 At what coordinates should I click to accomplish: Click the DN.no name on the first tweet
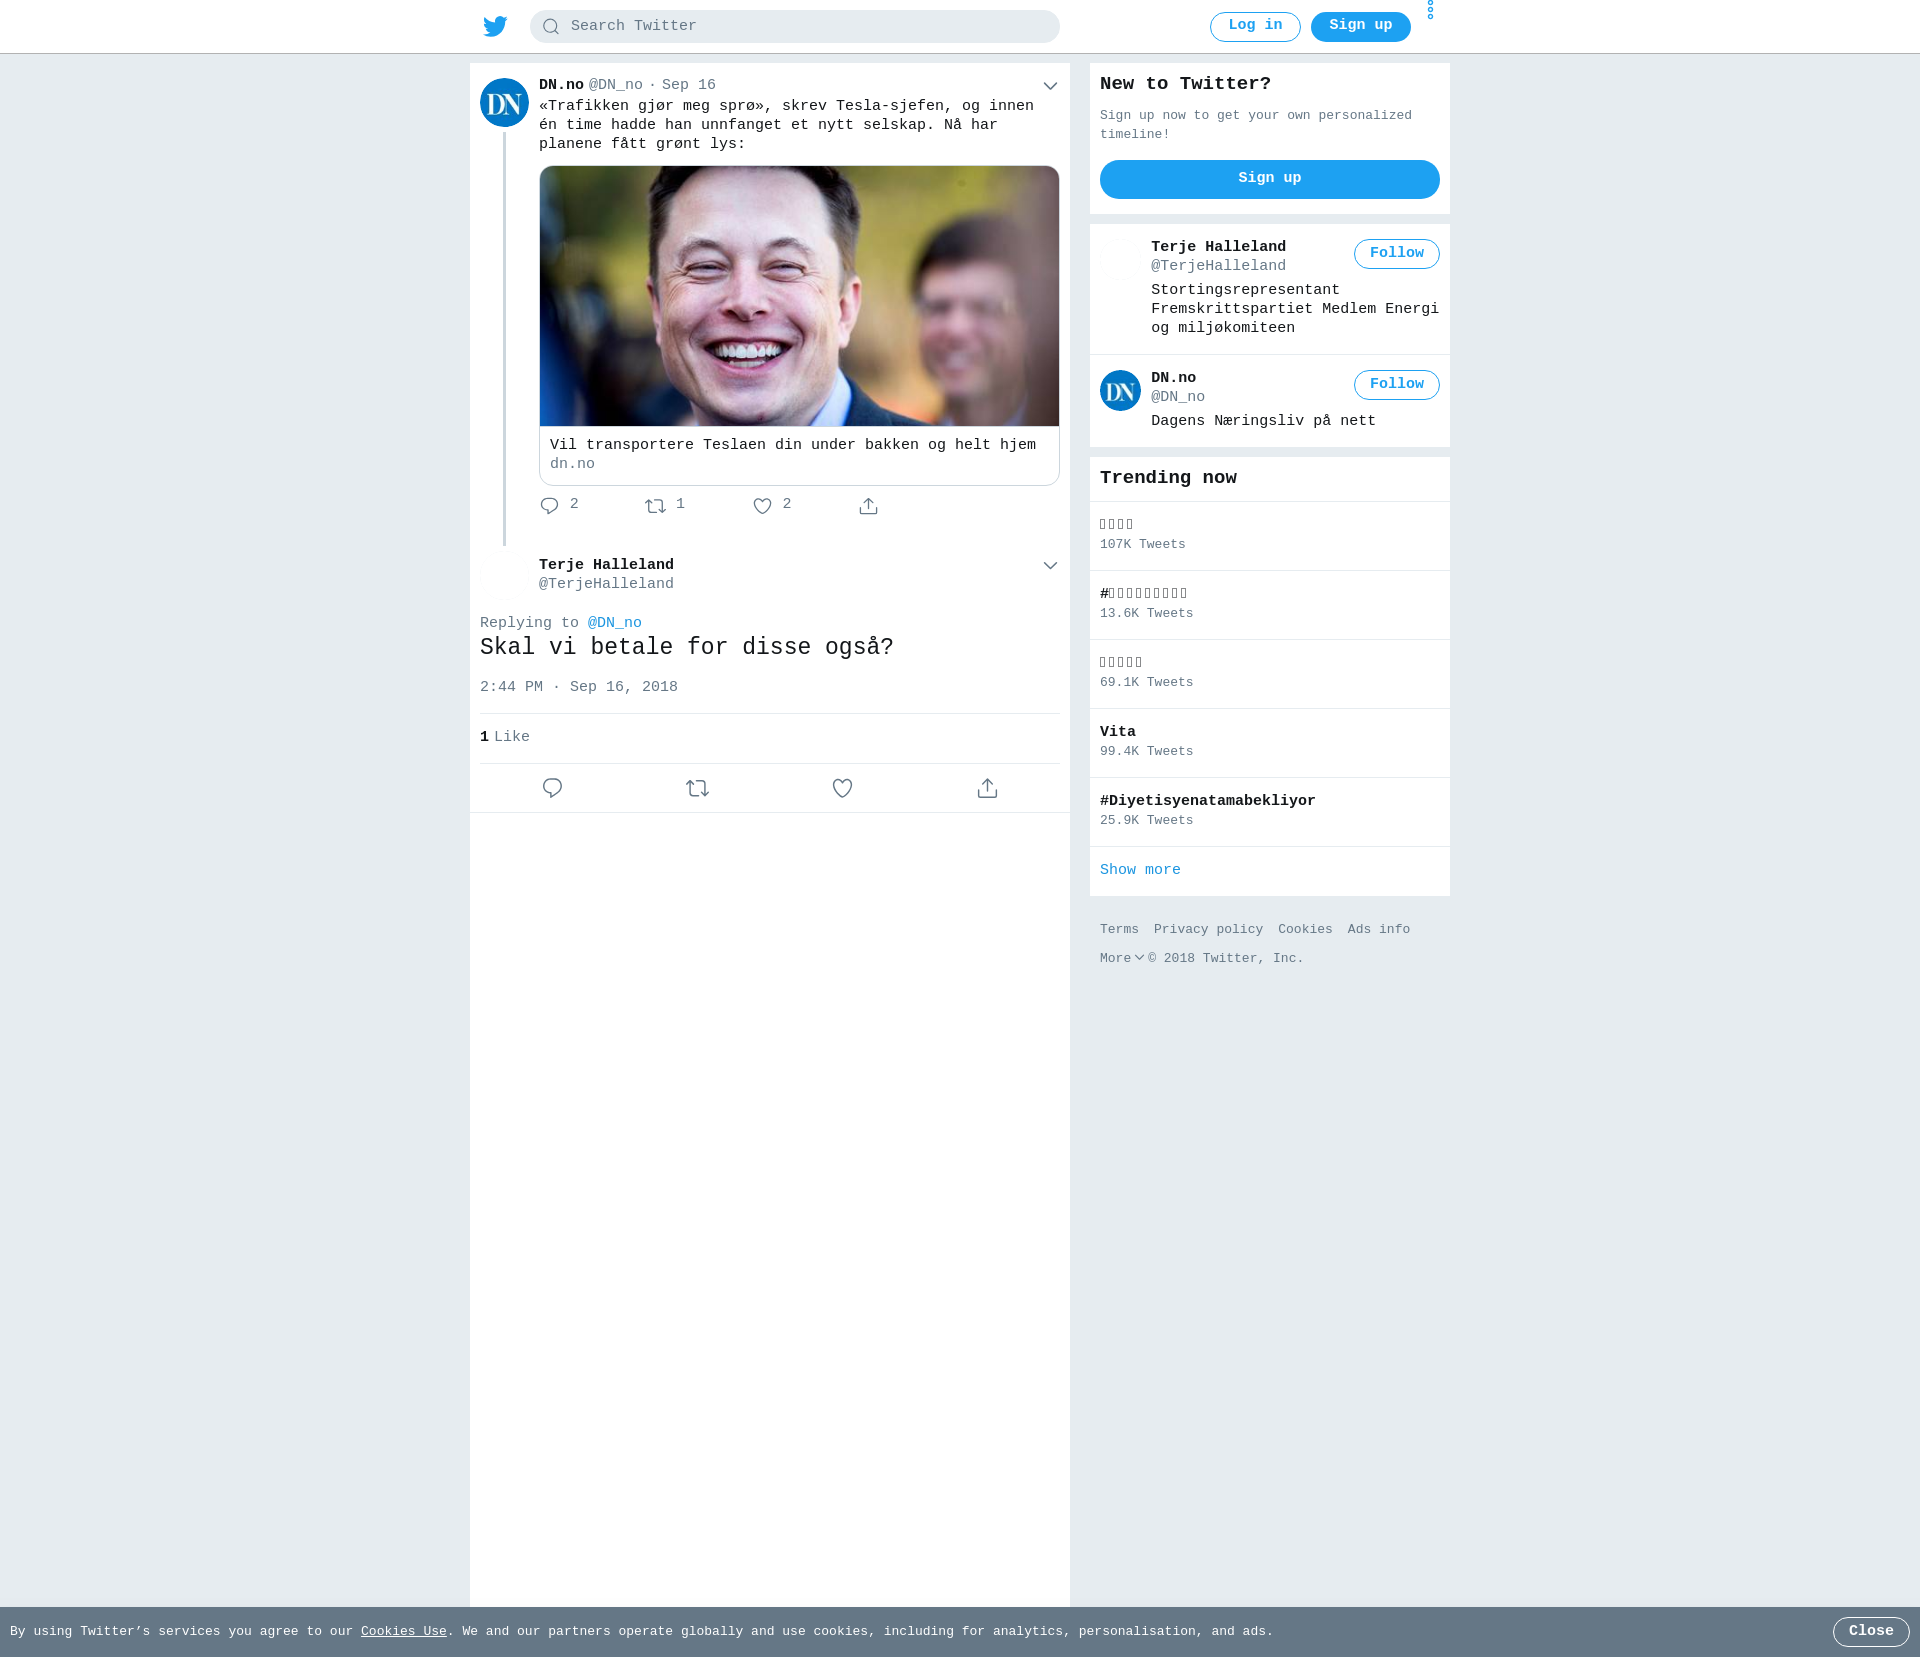pyautogui.click(x=561, y=85)
